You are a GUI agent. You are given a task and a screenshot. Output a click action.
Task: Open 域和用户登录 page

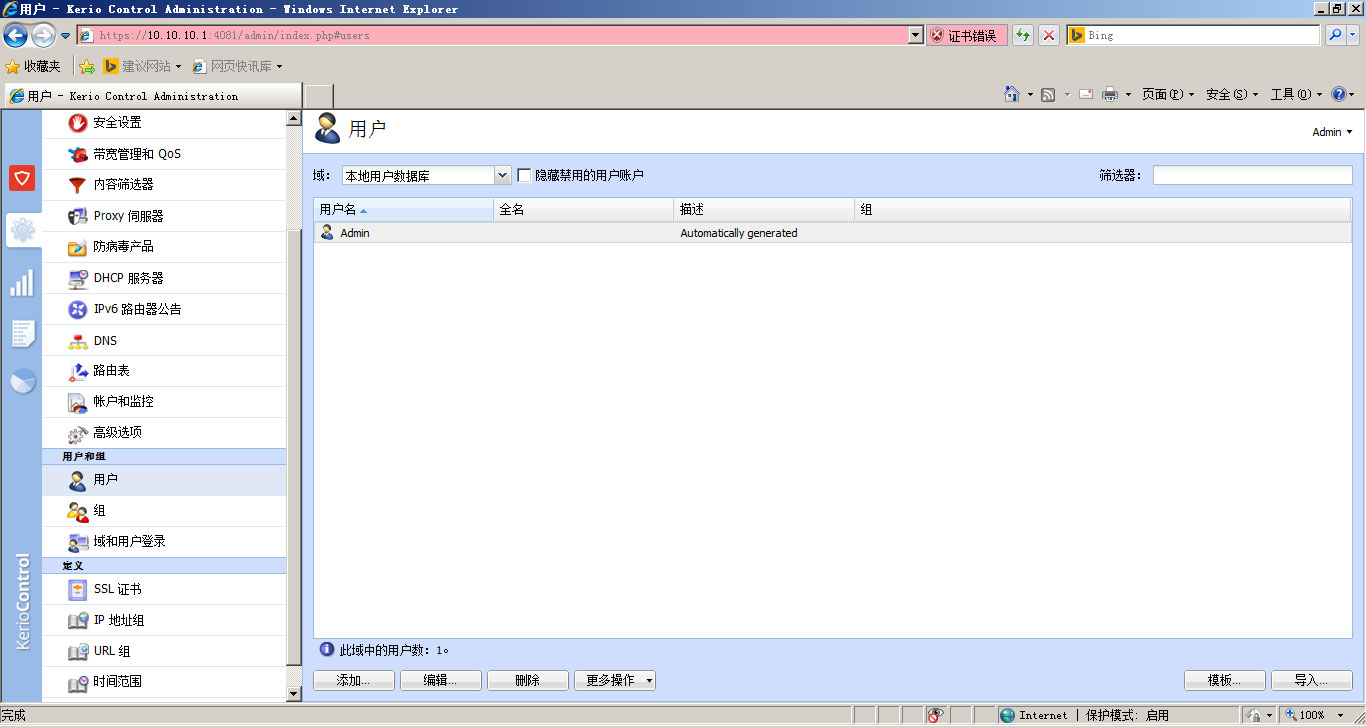(164, 542)
